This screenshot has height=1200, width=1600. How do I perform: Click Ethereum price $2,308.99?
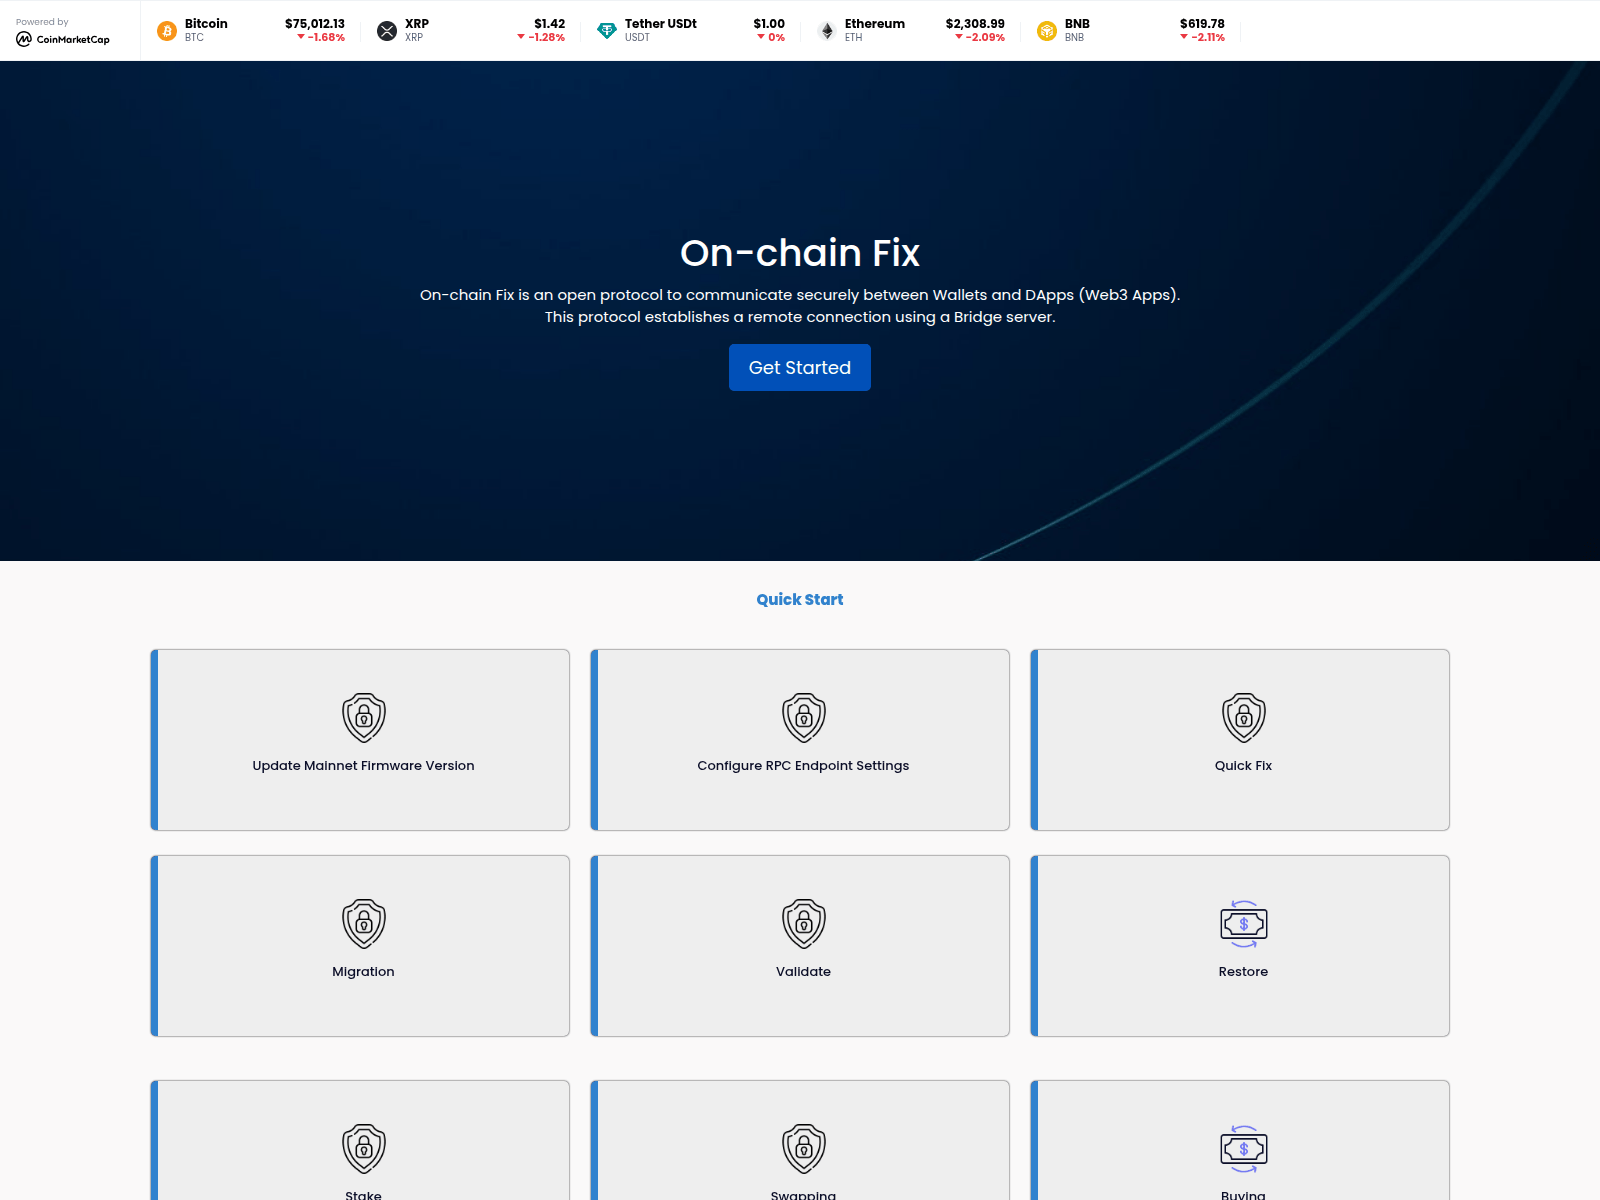975,23
